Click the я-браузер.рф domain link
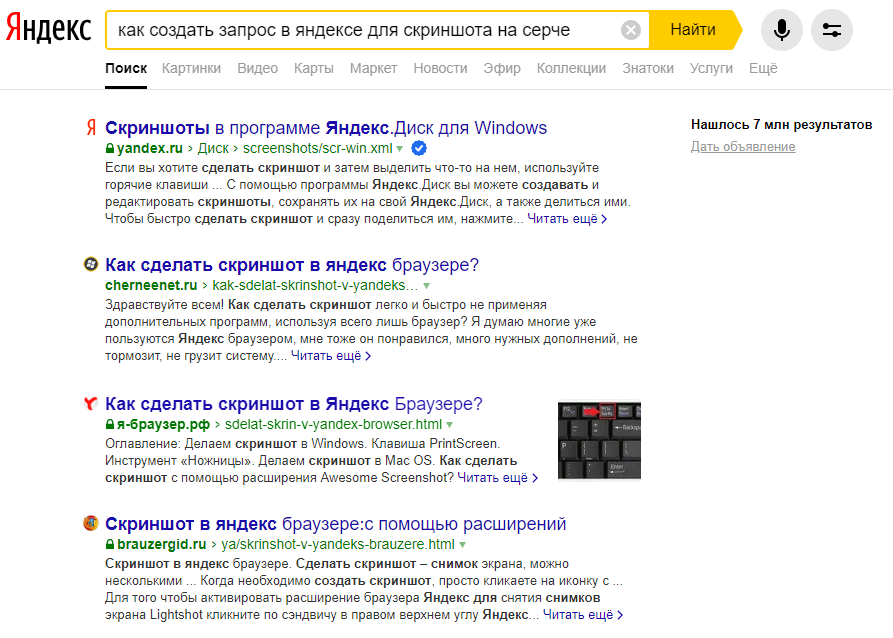Screen dimensions: 893x638 click(x=163, y=424)
